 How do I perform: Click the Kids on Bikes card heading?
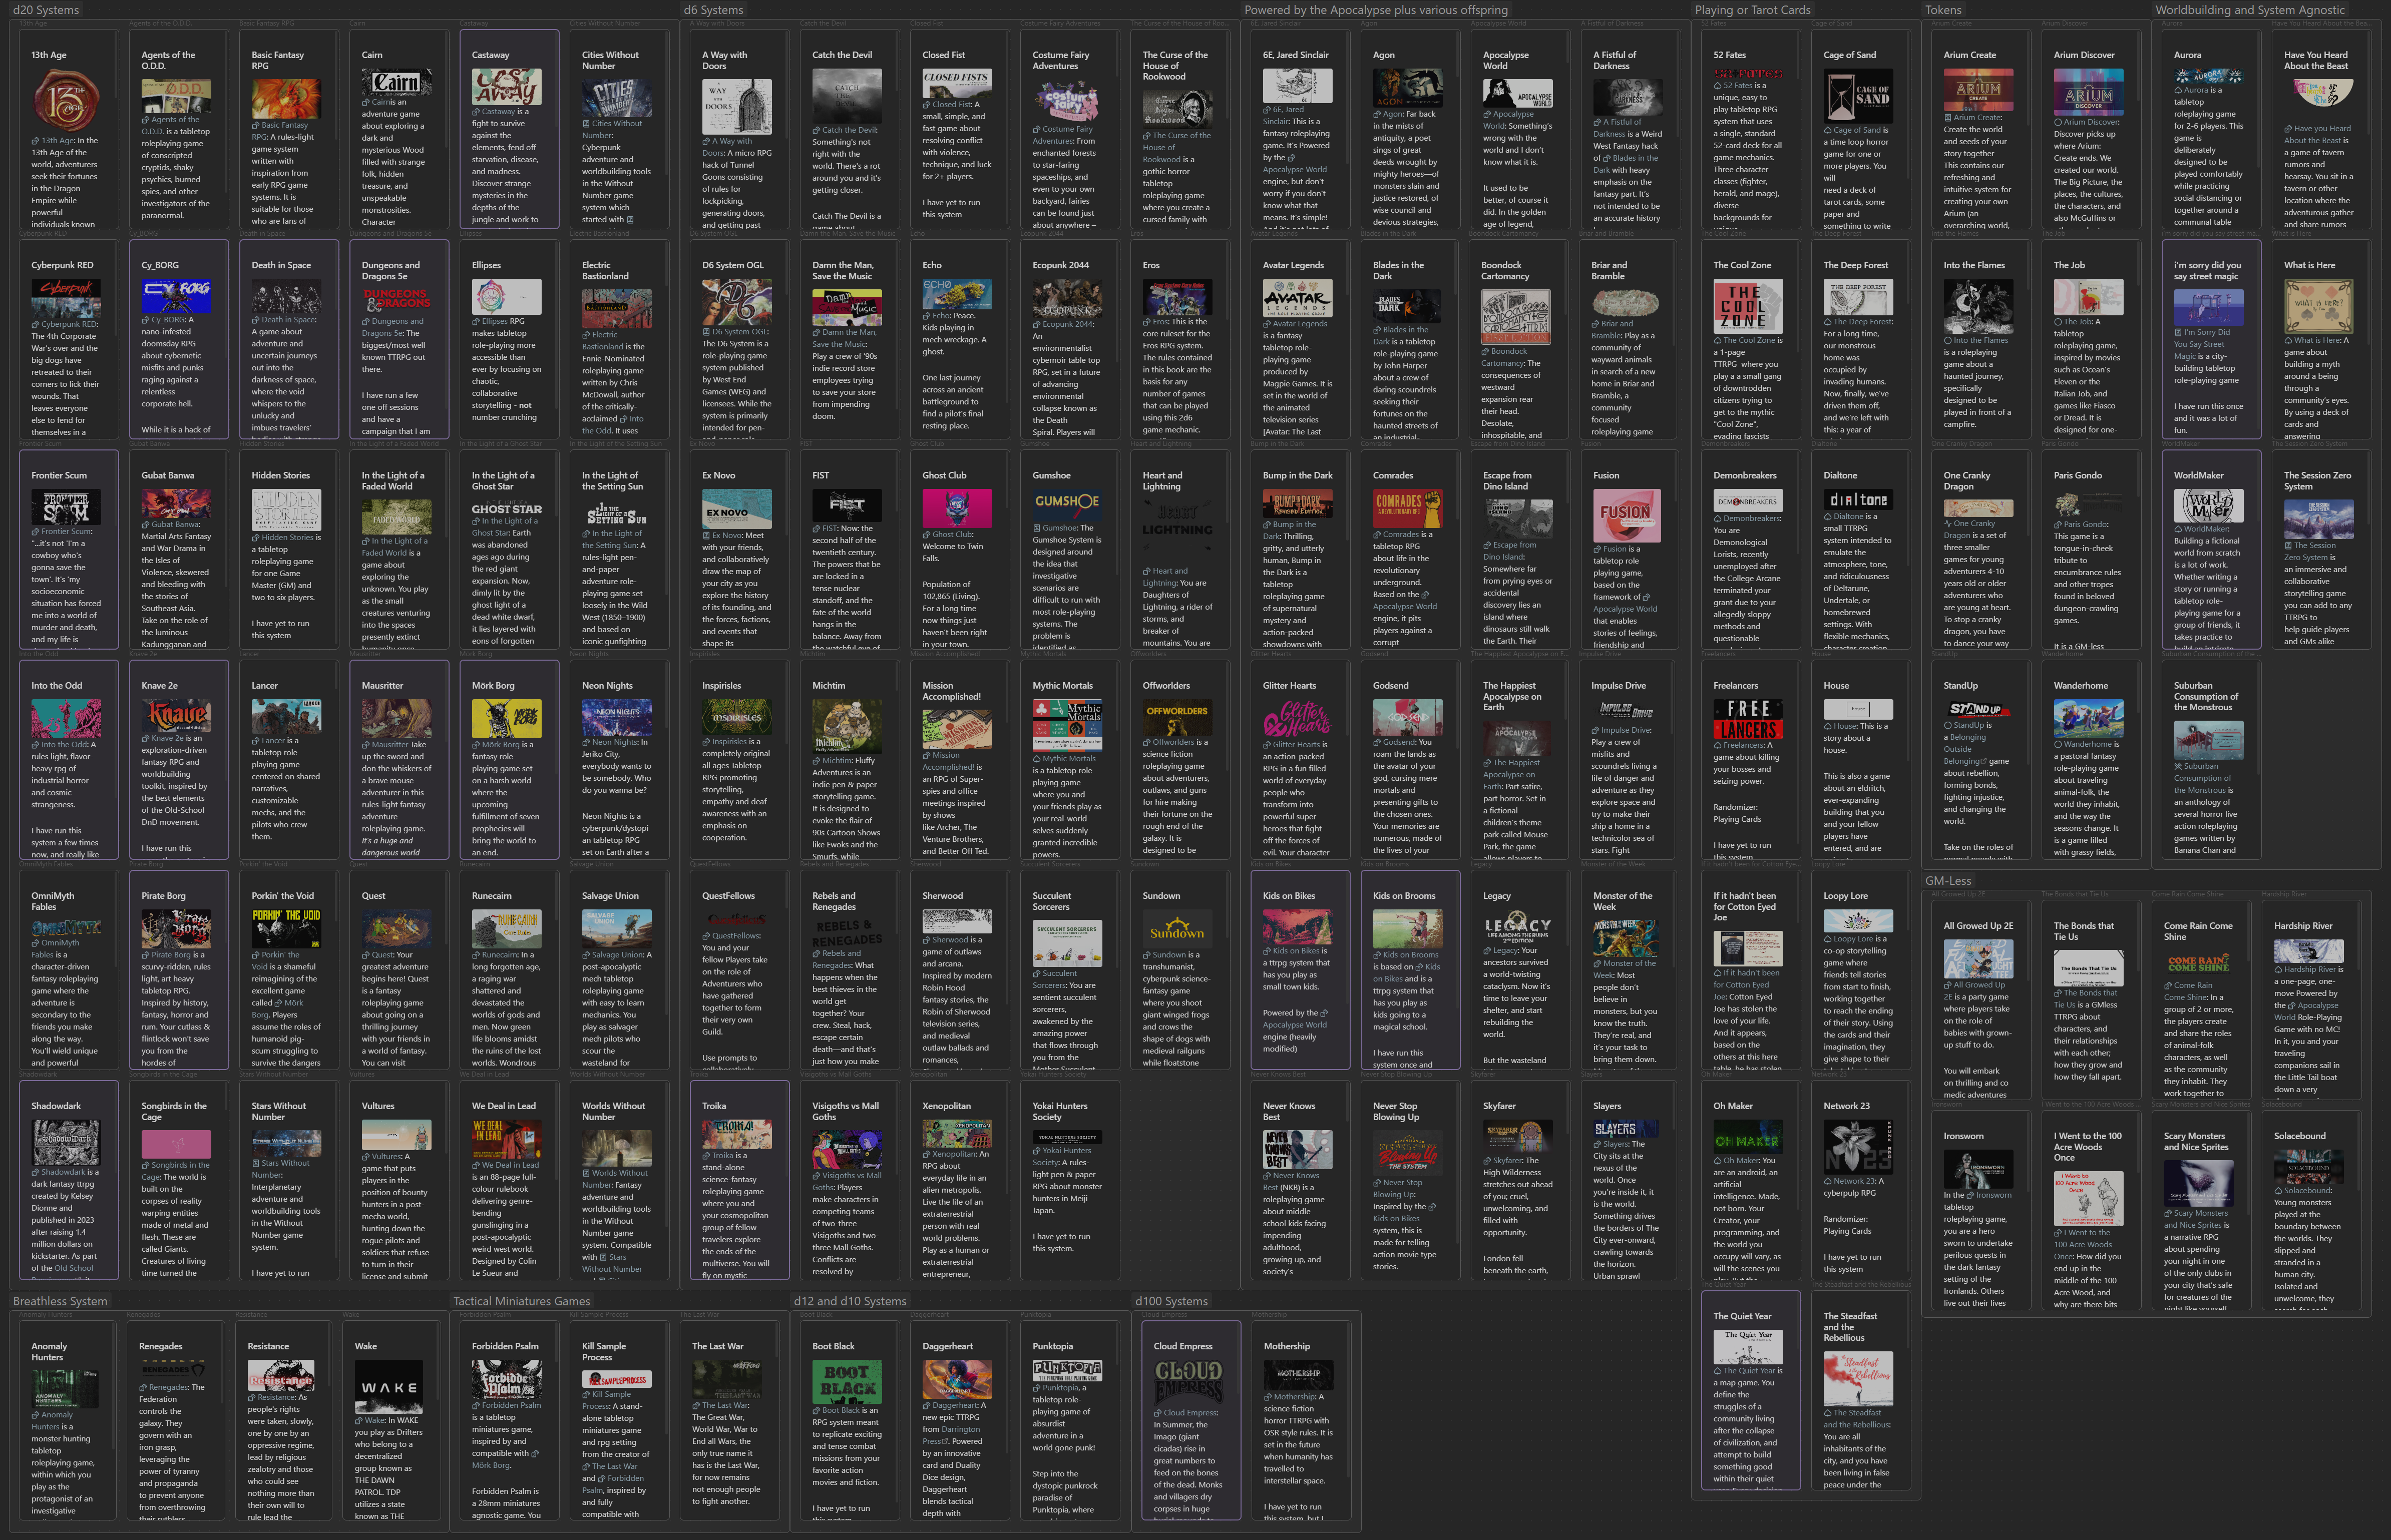coord(1289,896)
